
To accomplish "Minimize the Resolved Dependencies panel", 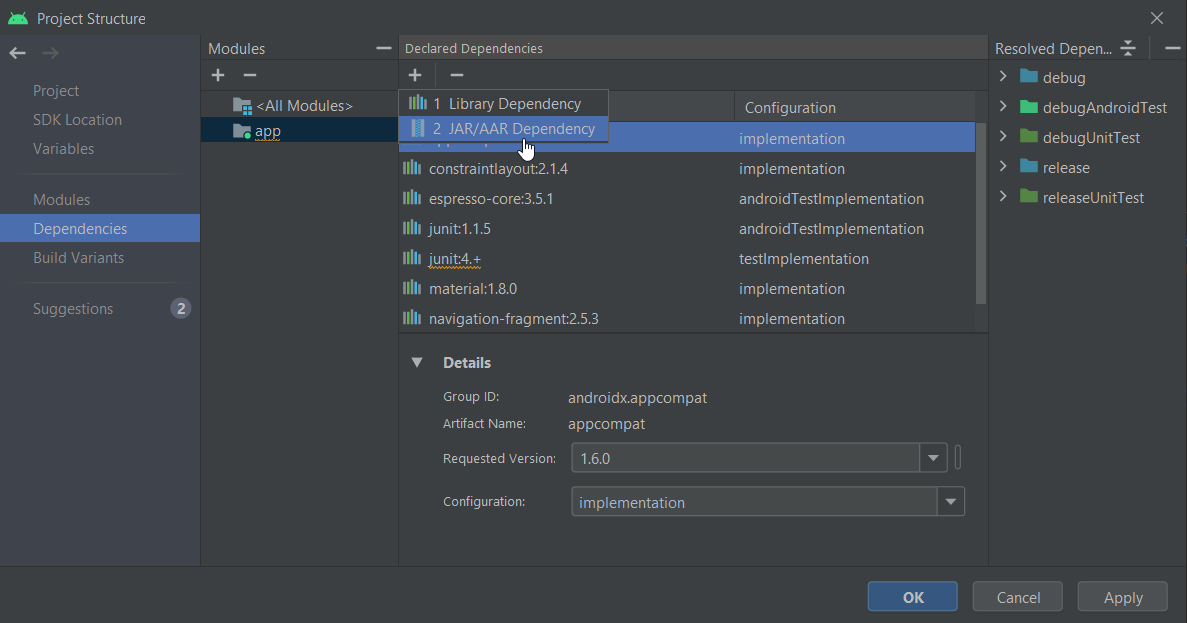I will click(x=1172, y=48).
